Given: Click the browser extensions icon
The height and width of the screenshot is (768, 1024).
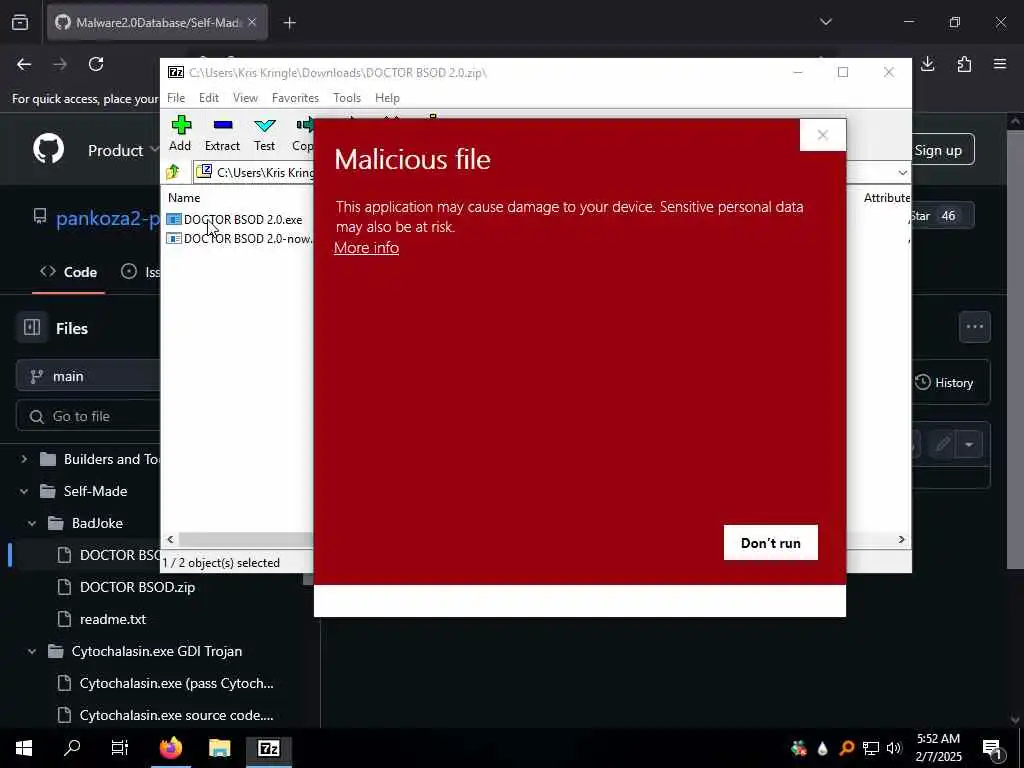Looking at the screenshot, I should click(x=964, y=64).
